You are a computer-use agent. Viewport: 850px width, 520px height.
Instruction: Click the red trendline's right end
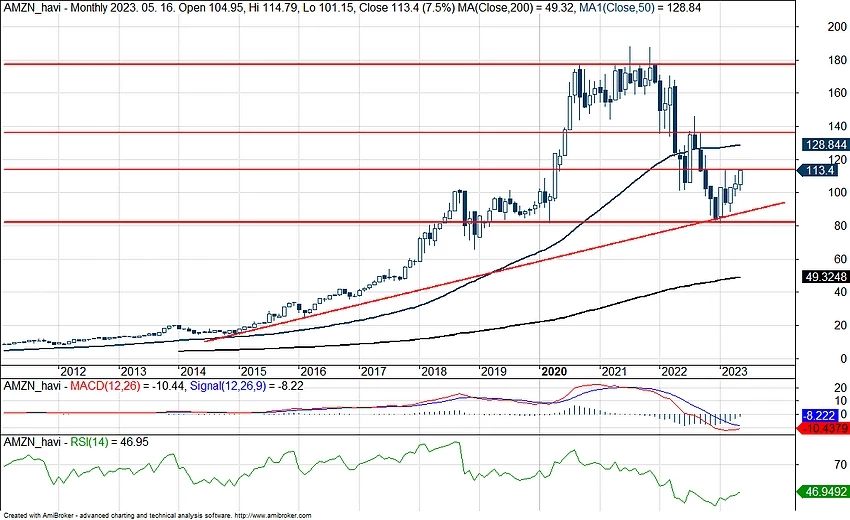point(784,203)
